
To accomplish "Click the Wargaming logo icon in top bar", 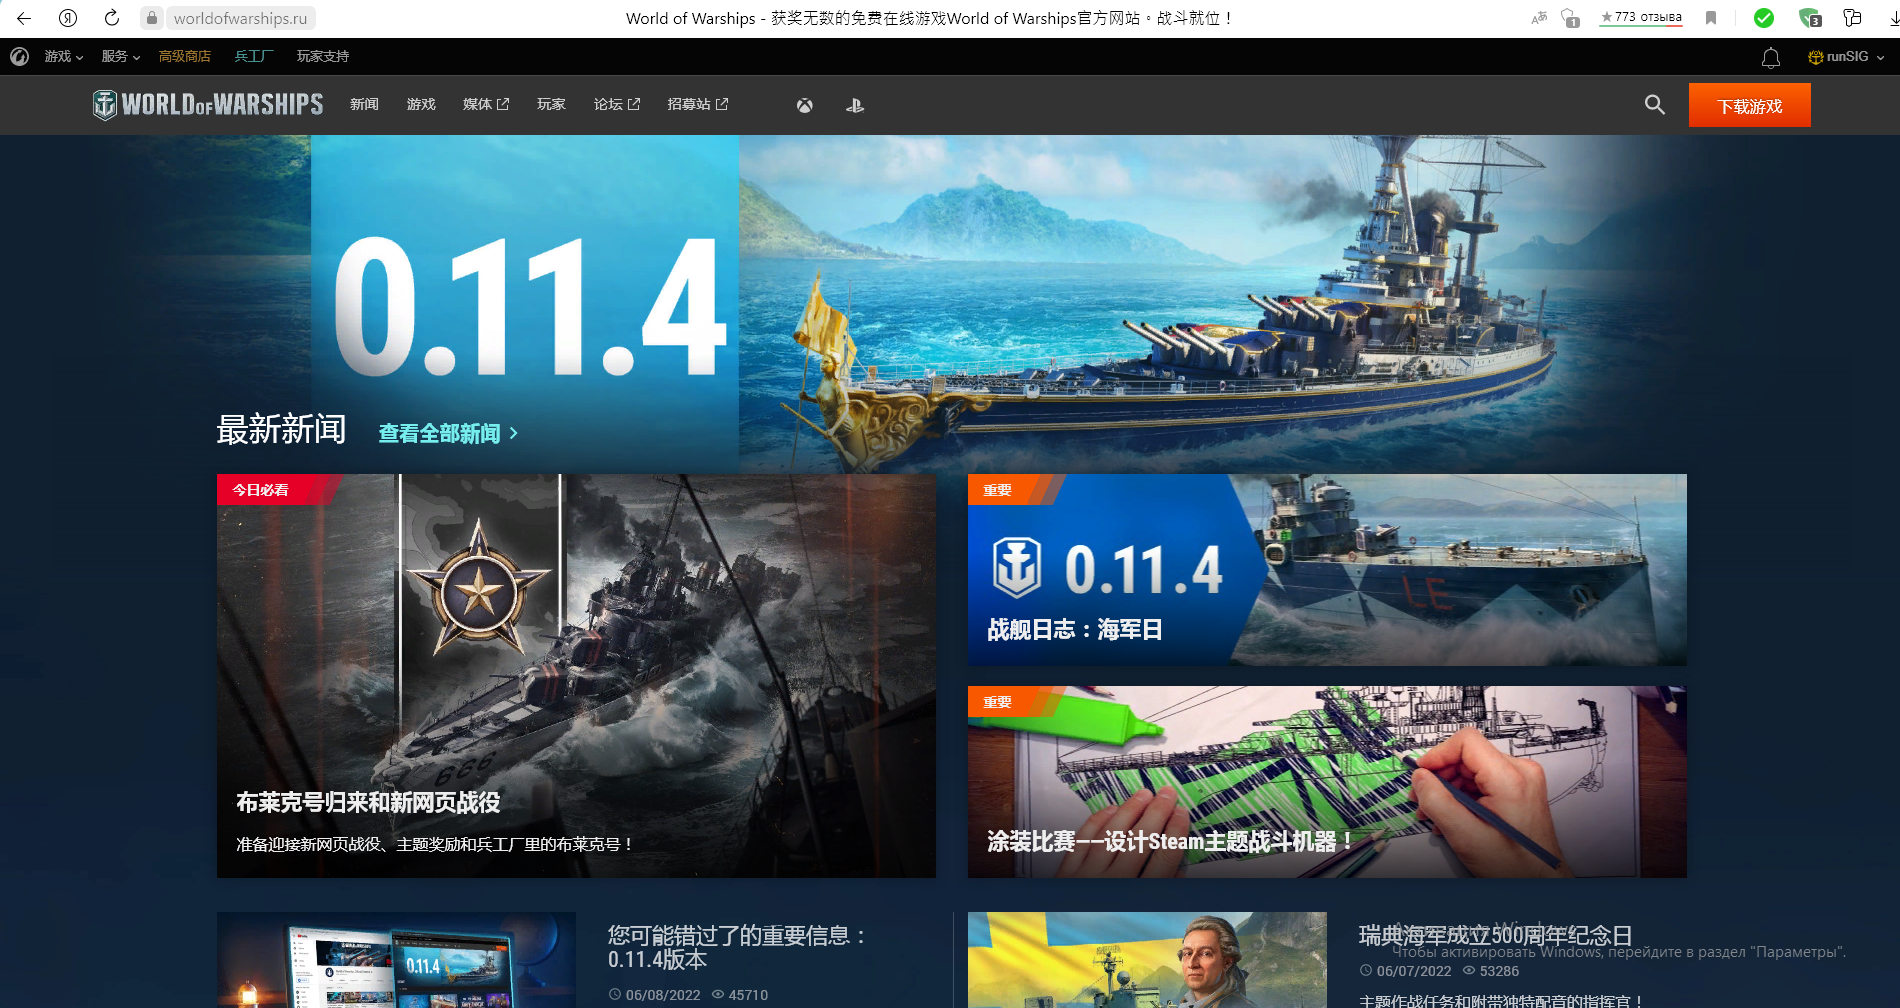I will click(x=19, y=56).
